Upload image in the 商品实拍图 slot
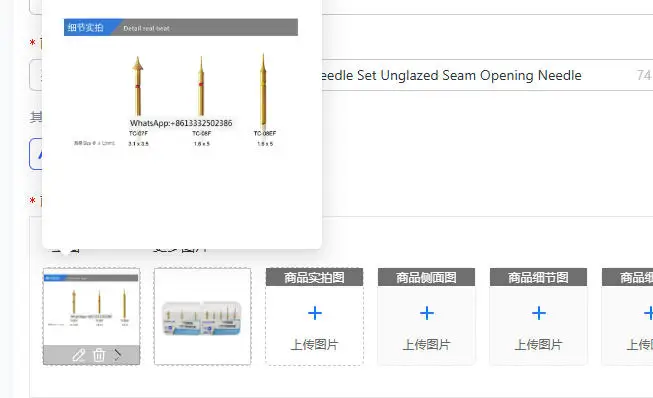 [314, 317]
